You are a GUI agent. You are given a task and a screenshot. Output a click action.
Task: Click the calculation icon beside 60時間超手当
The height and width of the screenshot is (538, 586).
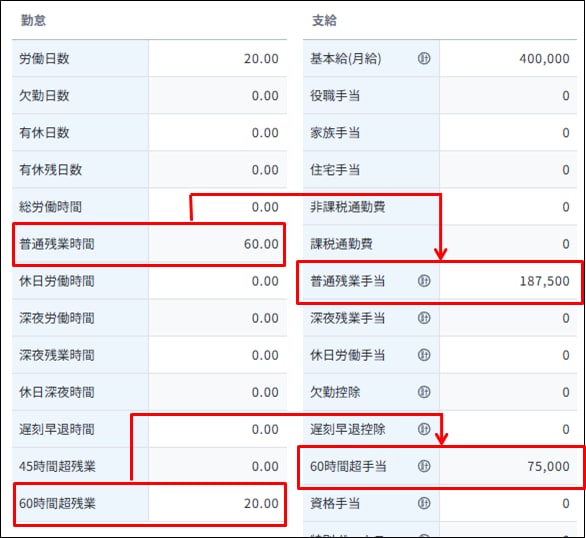tap(424, 466)
